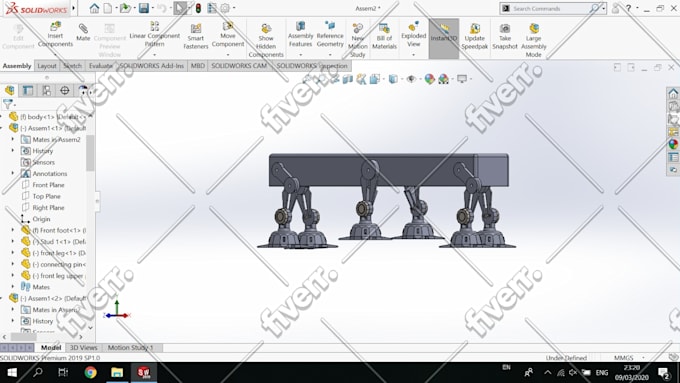Open SOLIDWORKS Resources in task pane

(x=673, y=94)
